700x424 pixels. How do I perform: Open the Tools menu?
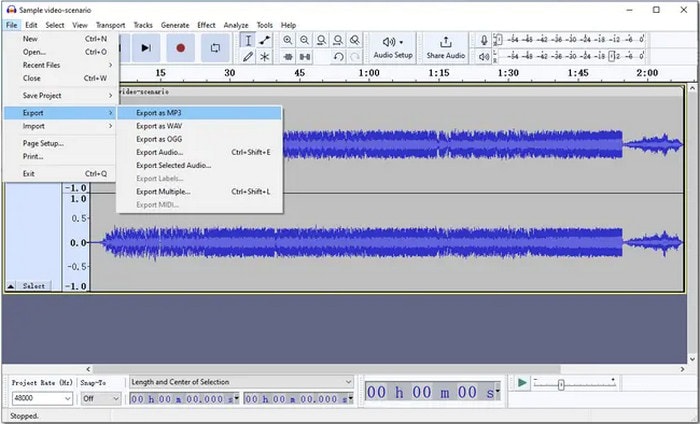pos(264,25)
